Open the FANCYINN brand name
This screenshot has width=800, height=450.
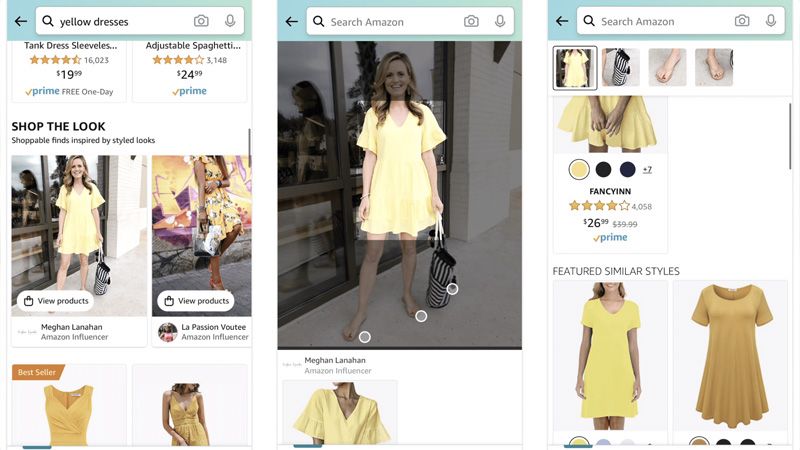click(x=610, y=191)
